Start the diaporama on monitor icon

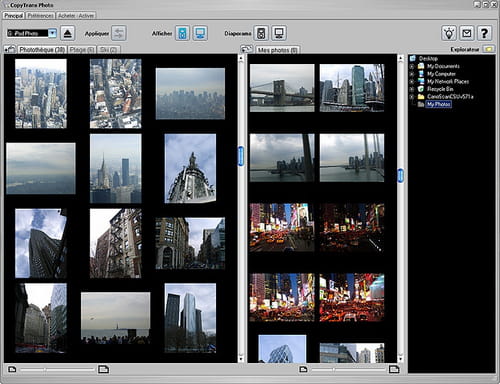[x=279, y=33]
